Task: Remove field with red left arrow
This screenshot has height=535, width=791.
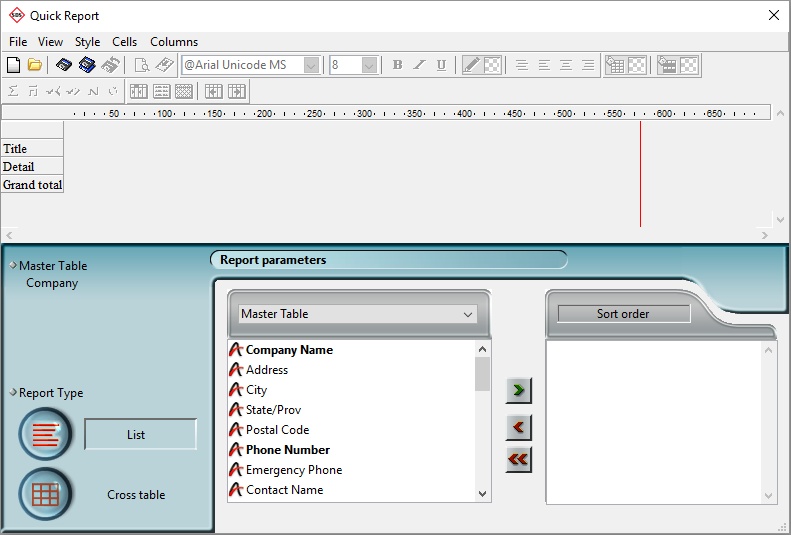Action: [x=518, y=428]
